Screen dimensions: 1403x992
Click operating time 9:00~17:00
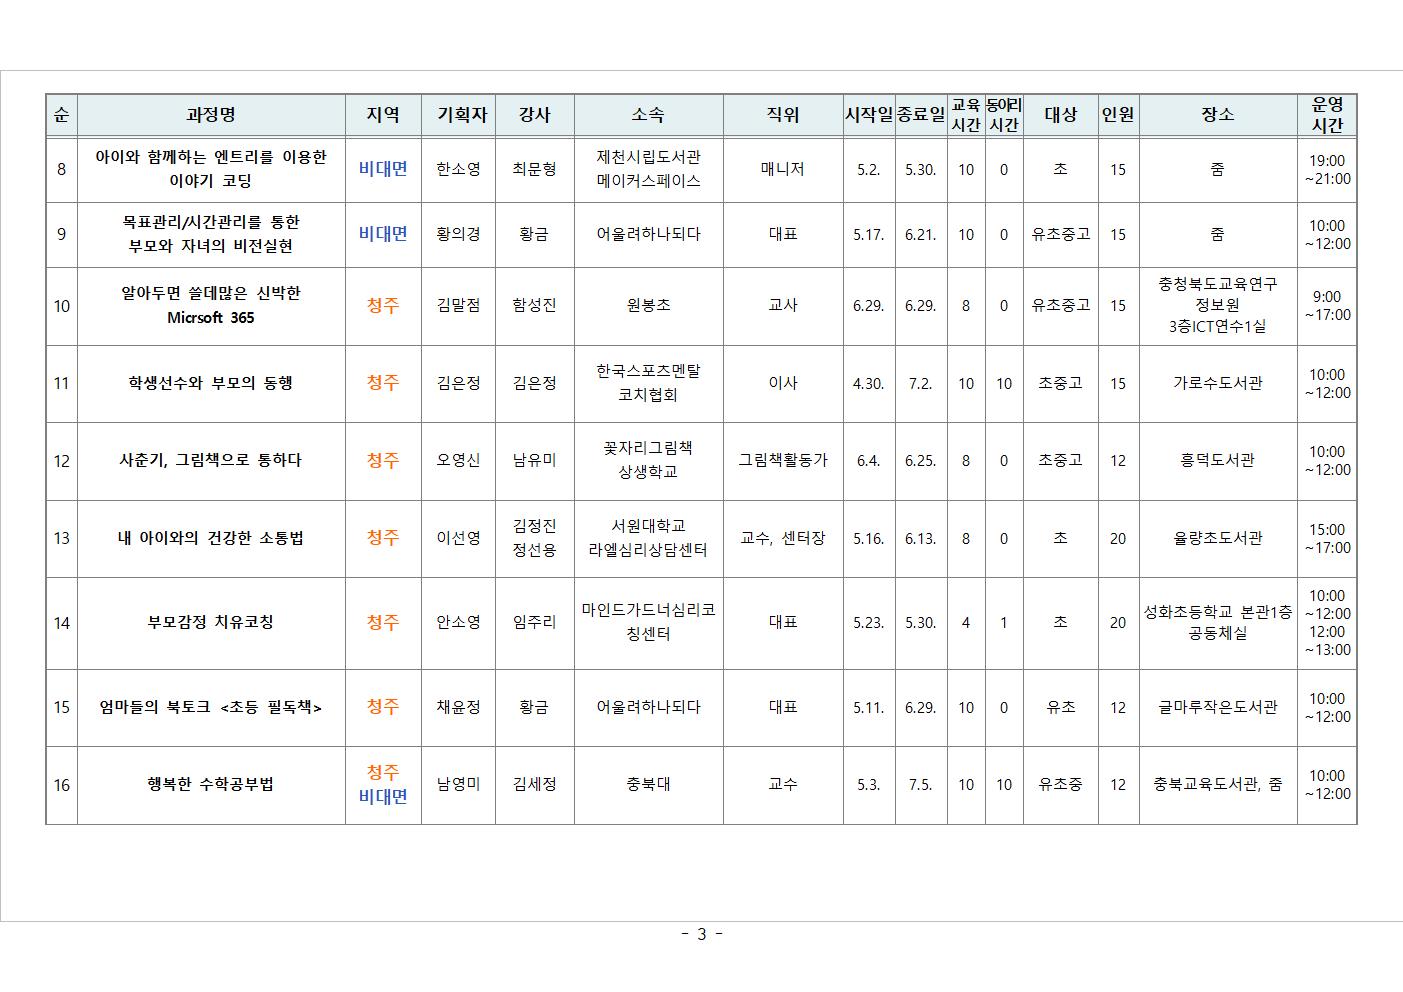(x=1327, y=305)
